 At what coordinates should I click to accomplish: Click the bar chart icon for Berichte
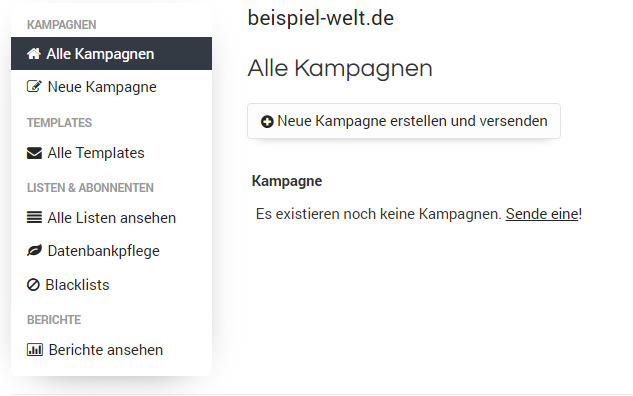(x=35, y=350)
